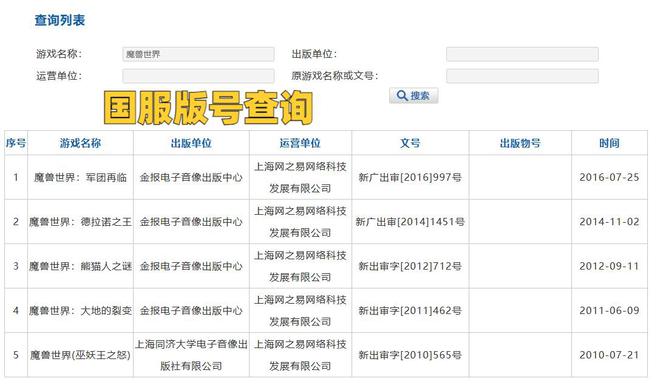Screen dimensions: 660x384
Task: Click the operator cell in the 熊猫人之谜 row
Action: (x=300, y=266)
